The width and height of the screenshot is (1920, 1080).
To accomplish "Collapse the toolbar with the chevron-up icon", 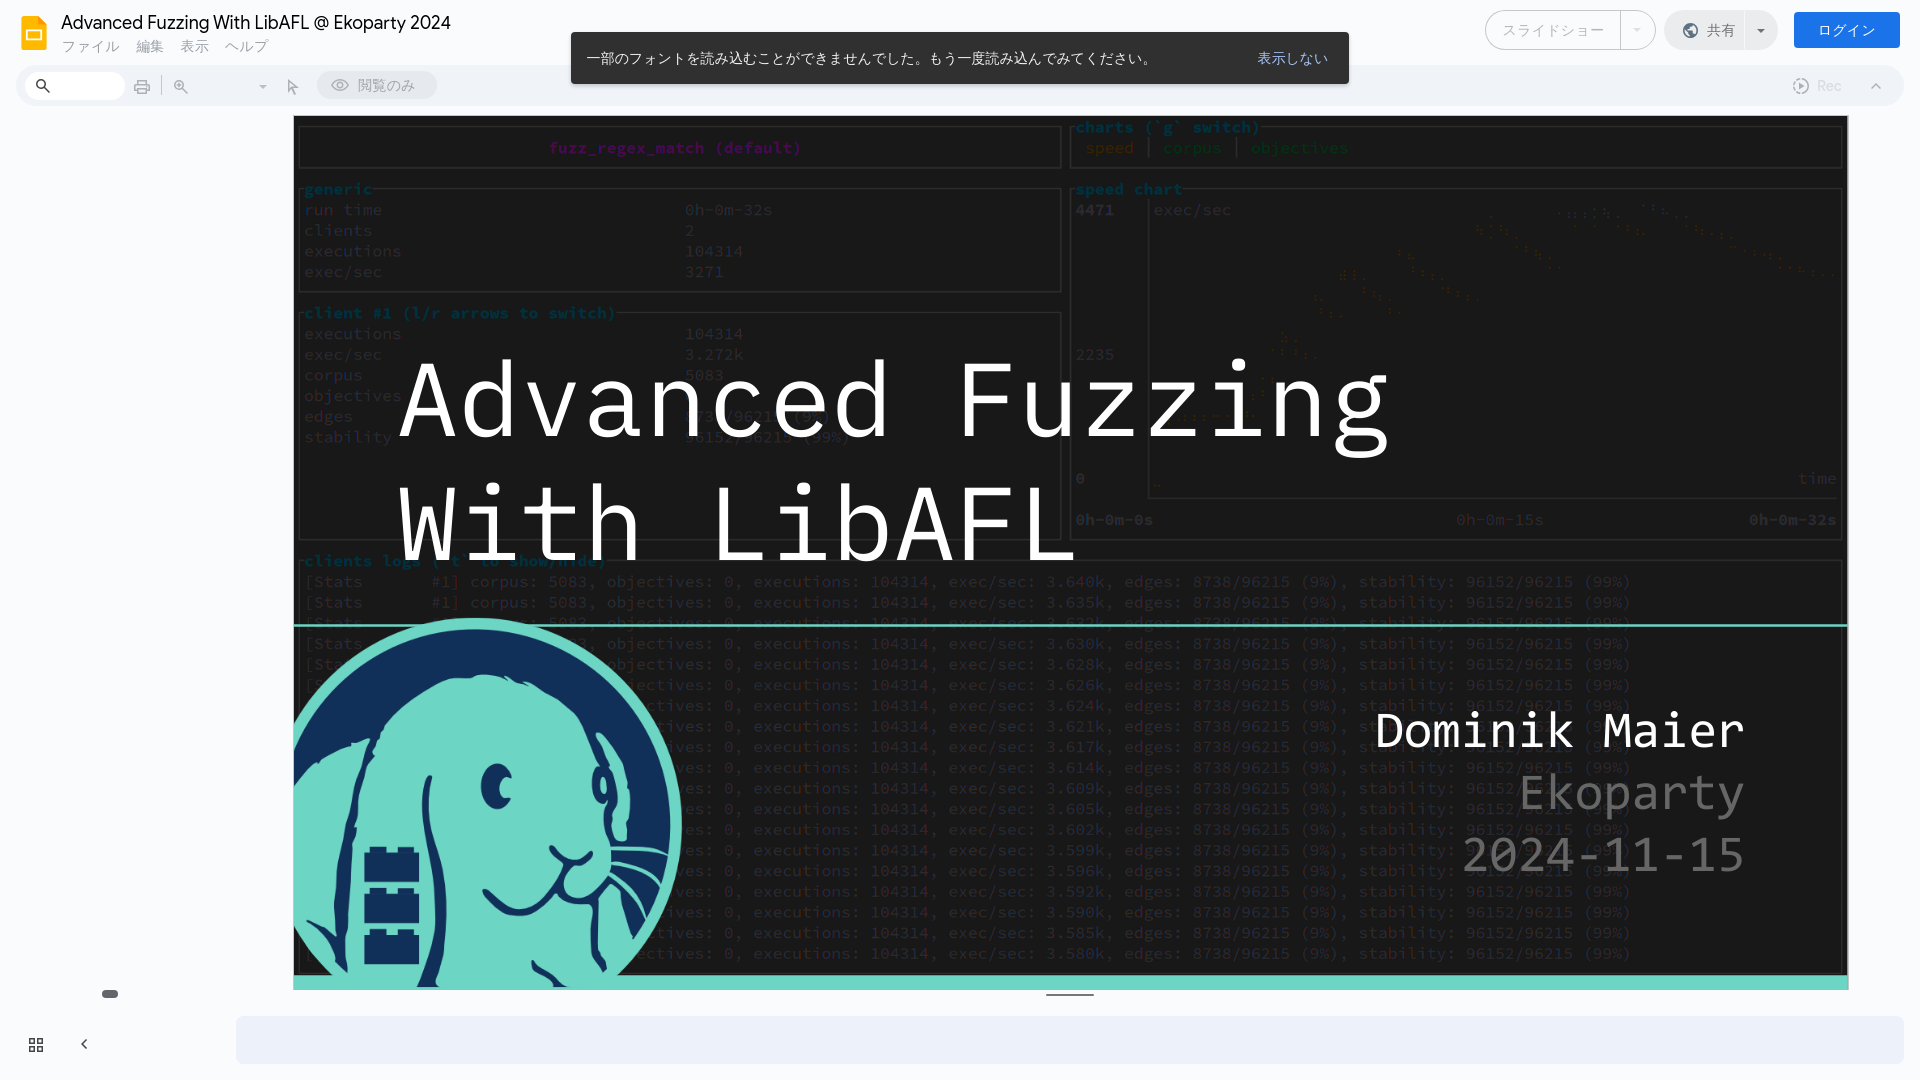I will pos(1876,87).
